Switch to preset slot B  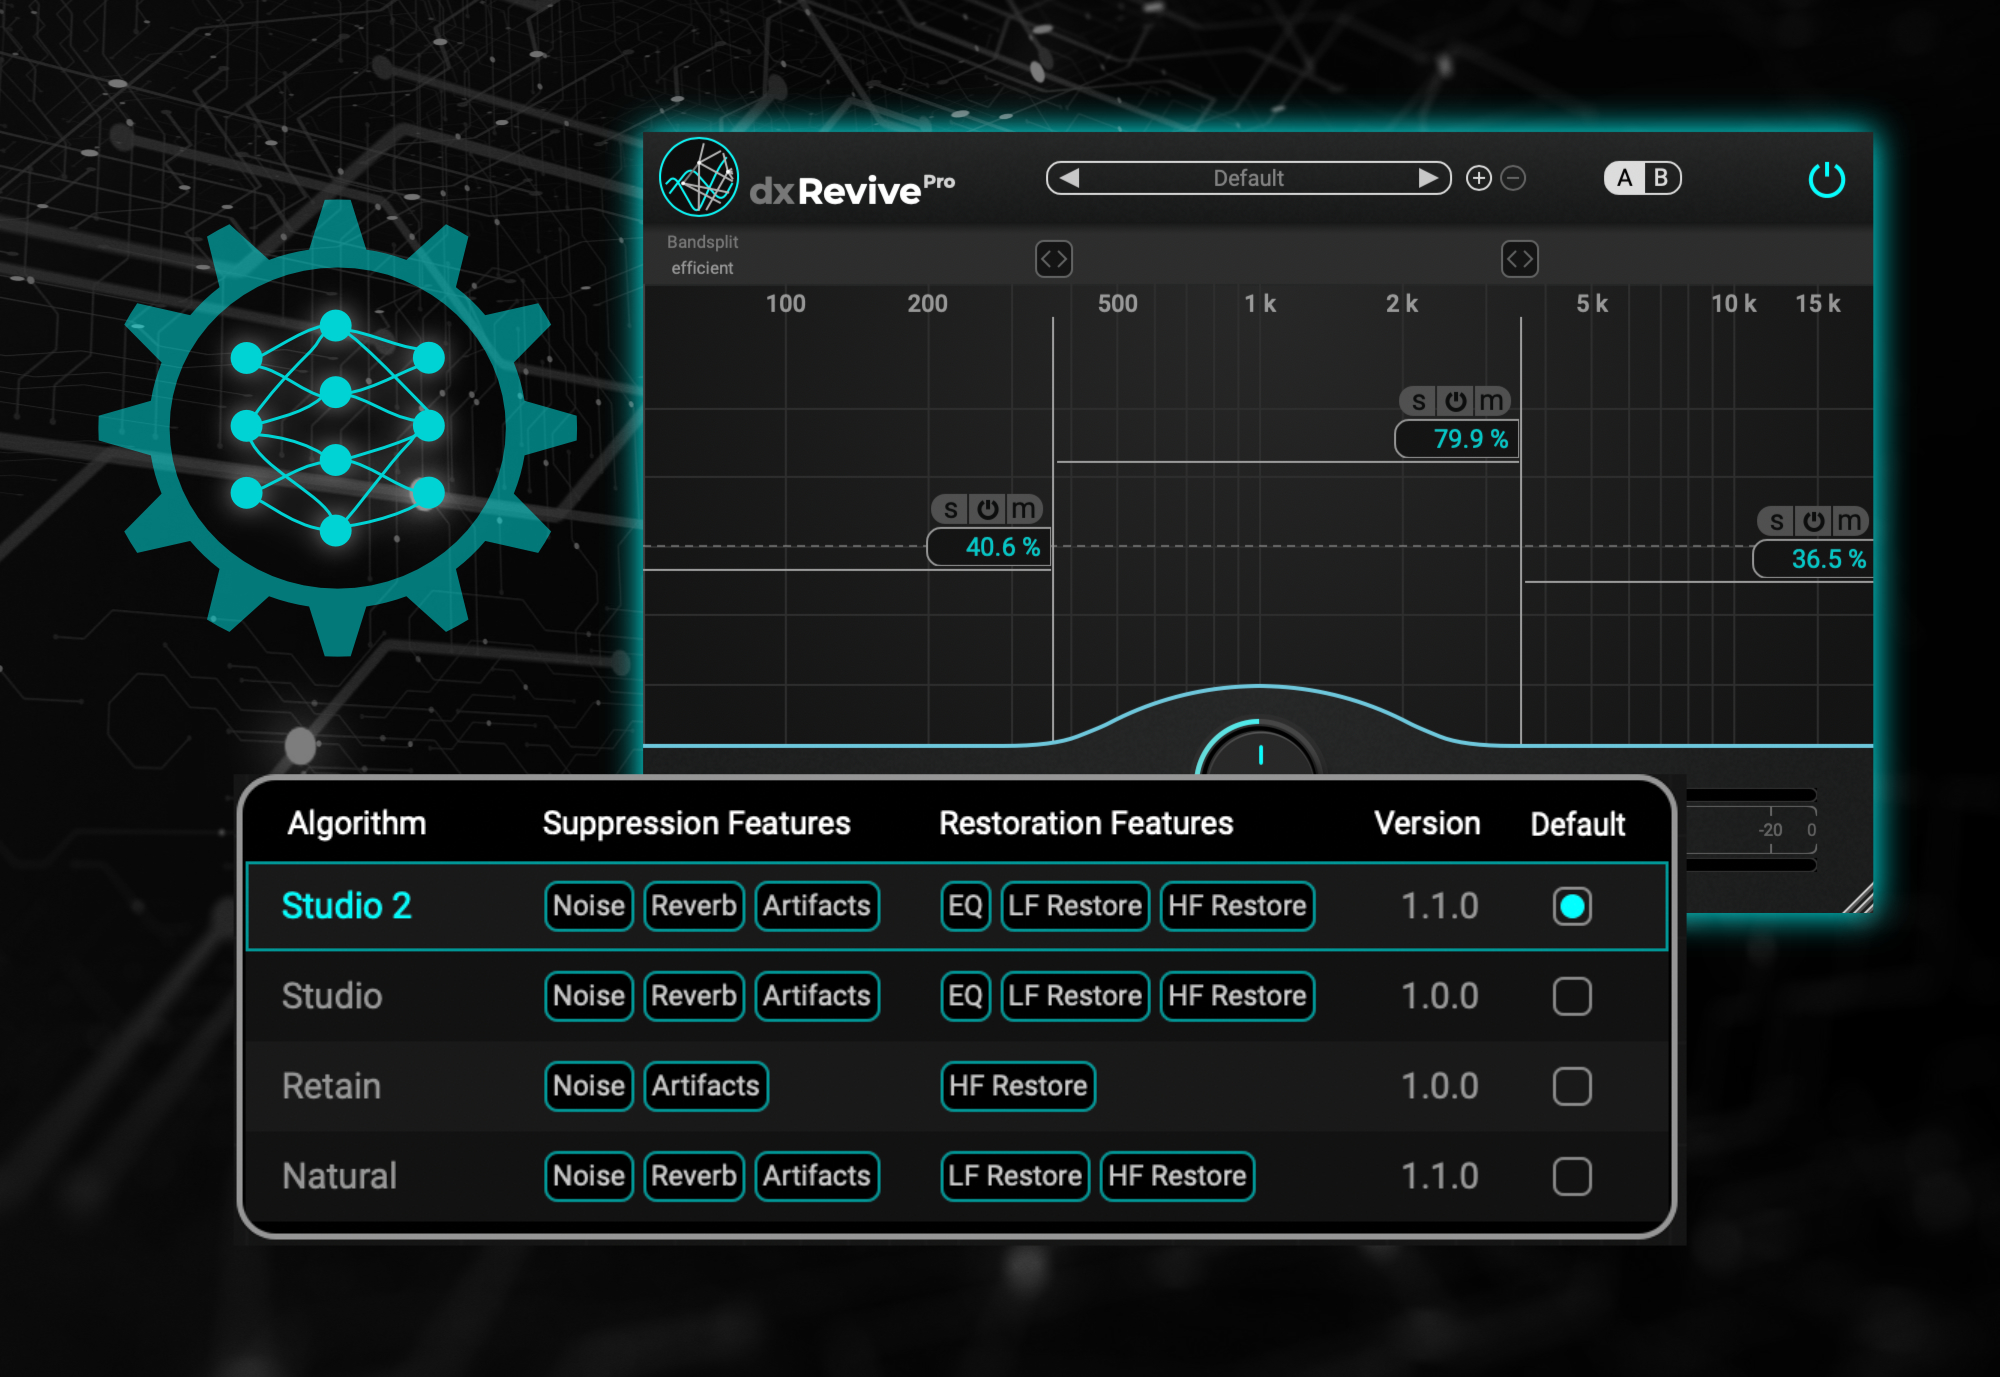1660,178
